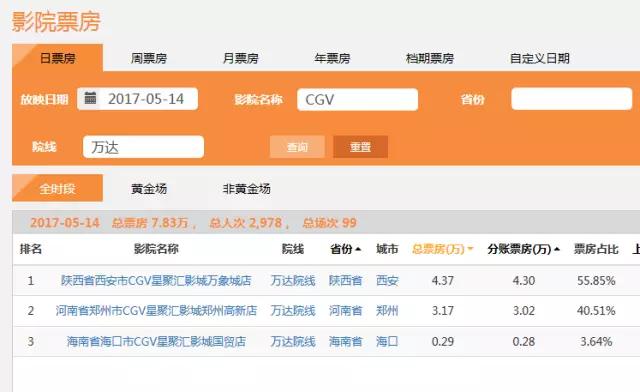Click 万达院线 link in the Xi'an row
Image resolution: width=640 pixels, height=392 pixels.
pyautogui.click(x=293, y=281)
